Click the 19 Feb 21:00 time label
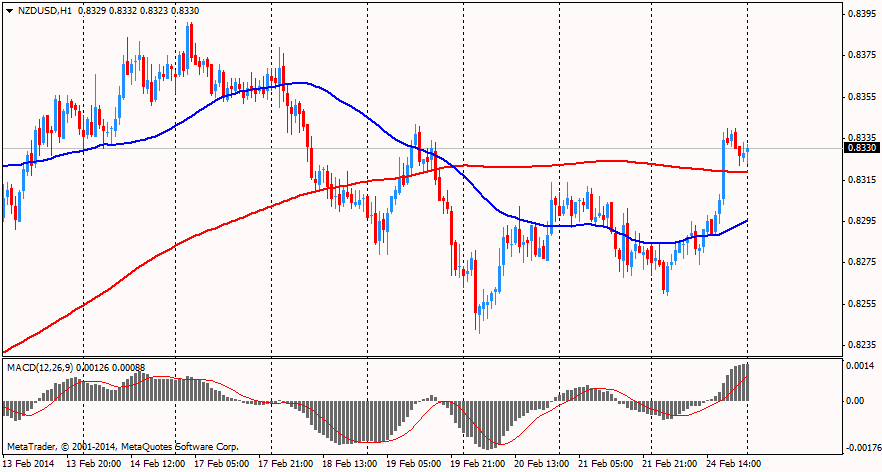882x472 pixels. tap(477, 464)
